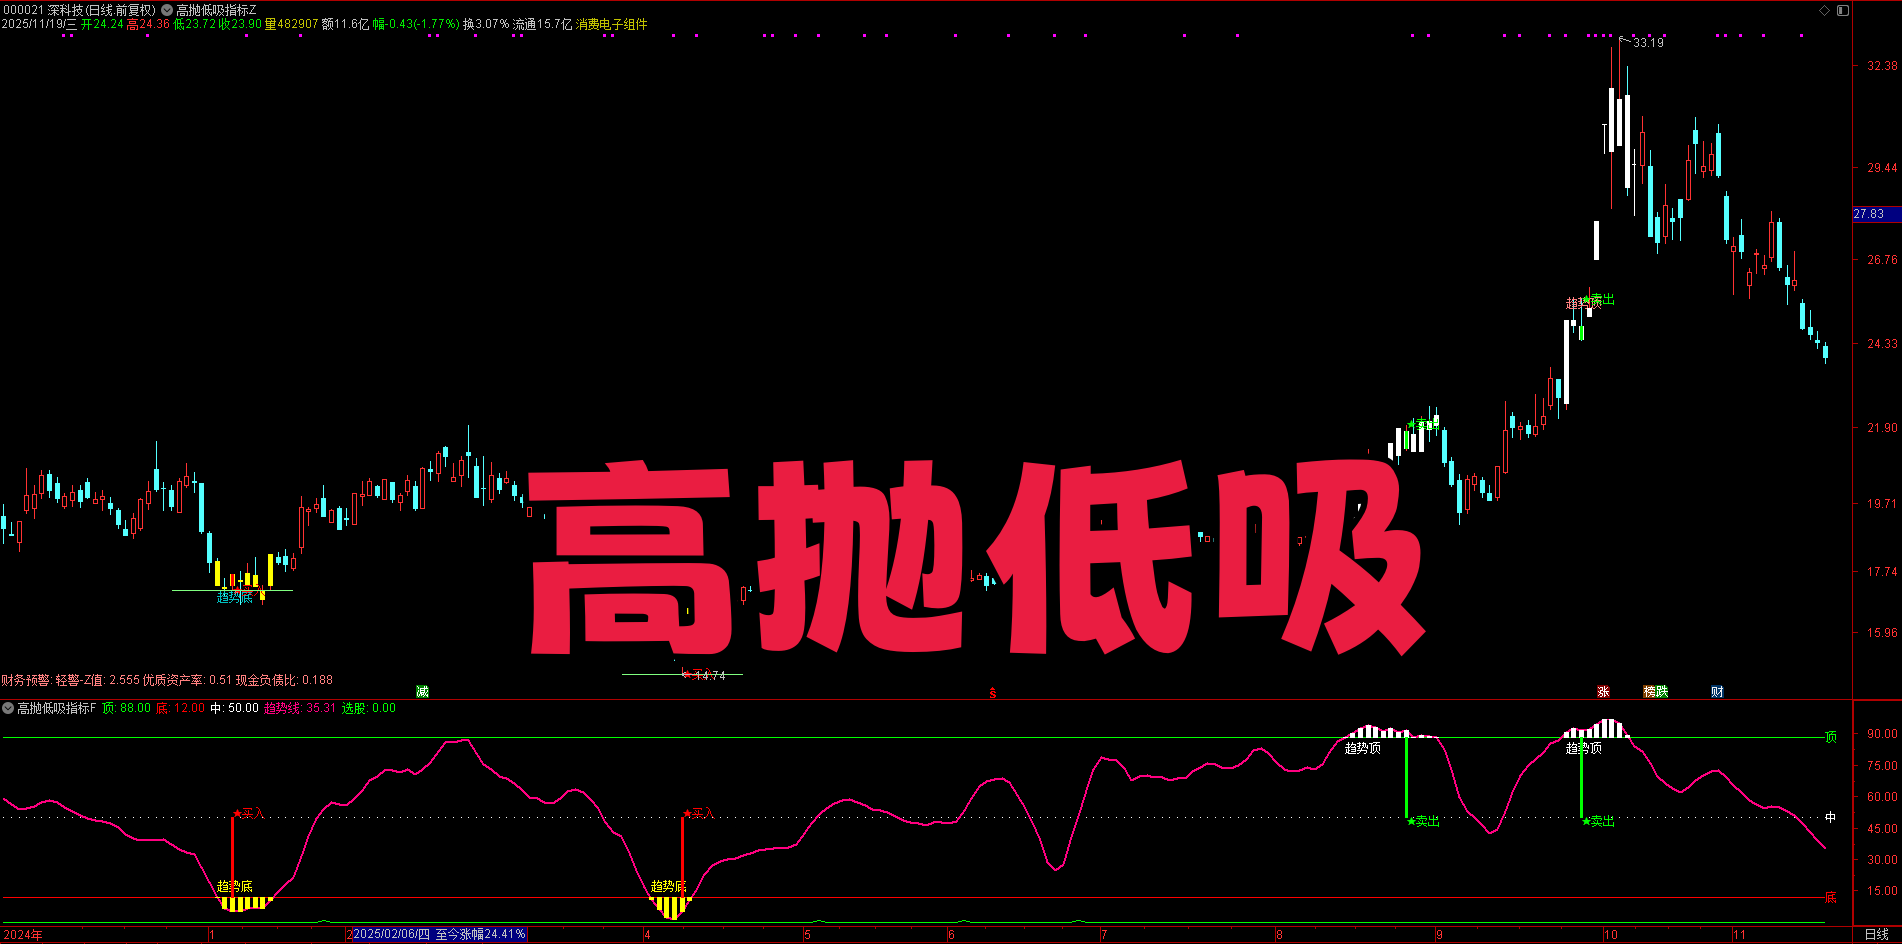Viewport: 1902px width, 944px height.
Task: Click the circle icon before 高抛低吸指标F label
Action: (x=8, y=708)
